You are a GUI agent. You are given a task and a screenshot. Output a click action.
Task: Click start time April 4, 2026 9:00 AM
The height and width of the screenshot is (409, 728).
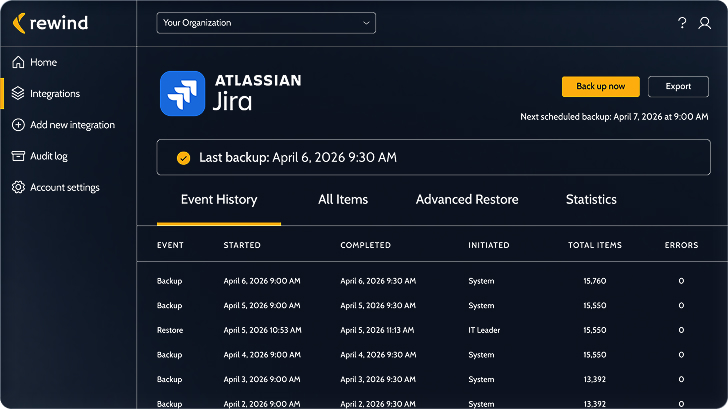click(x=262, y=355)
